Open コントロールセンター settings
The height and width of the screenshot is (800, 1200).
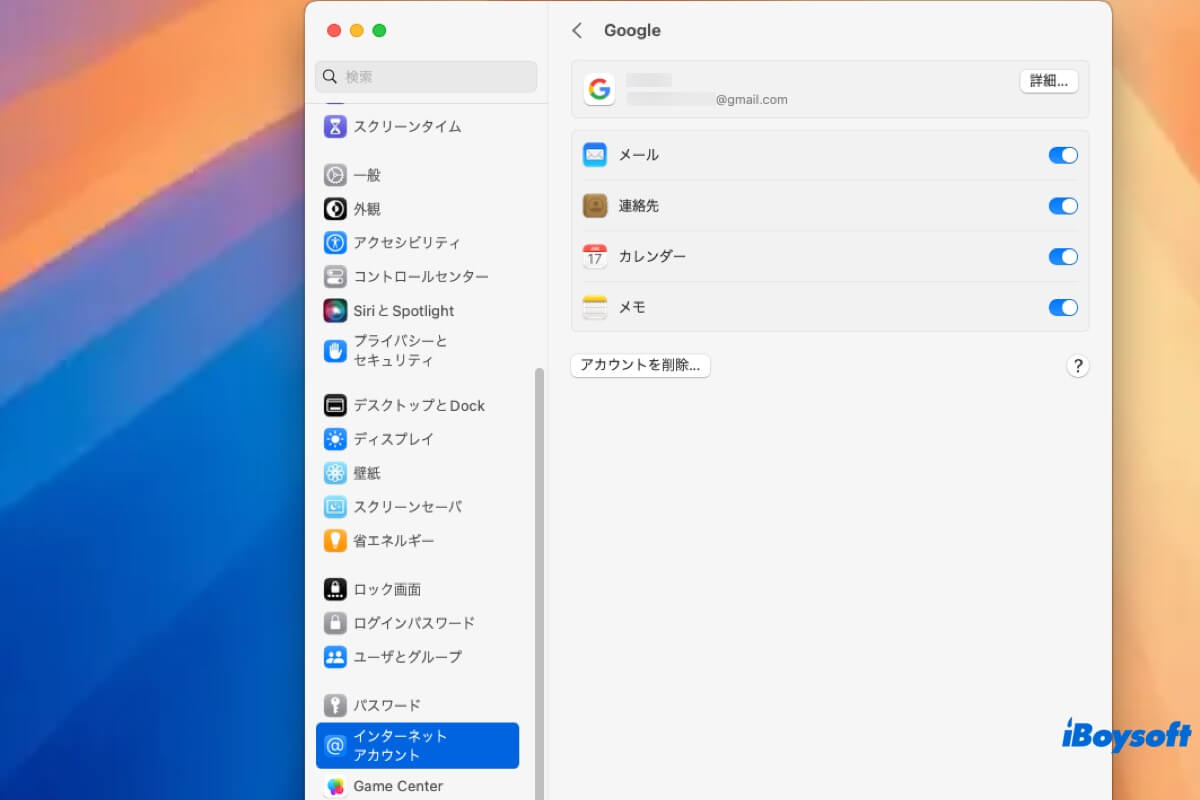334,276
